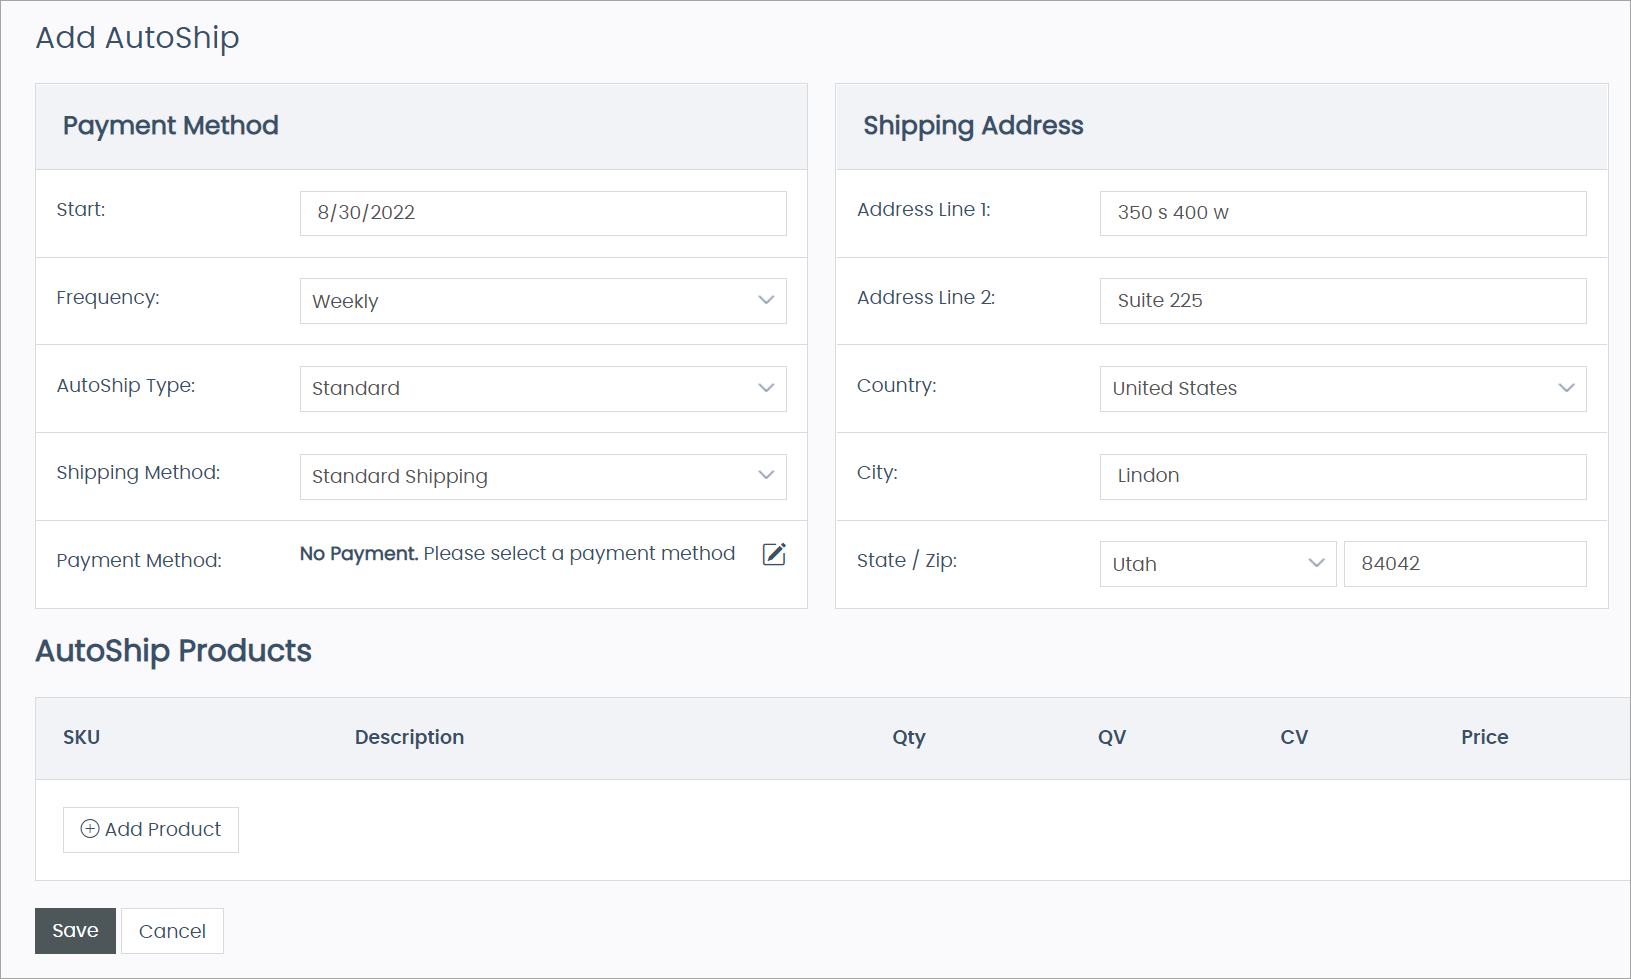
Task: Click the Zip code field 84042
Action: coord(1464,564)
